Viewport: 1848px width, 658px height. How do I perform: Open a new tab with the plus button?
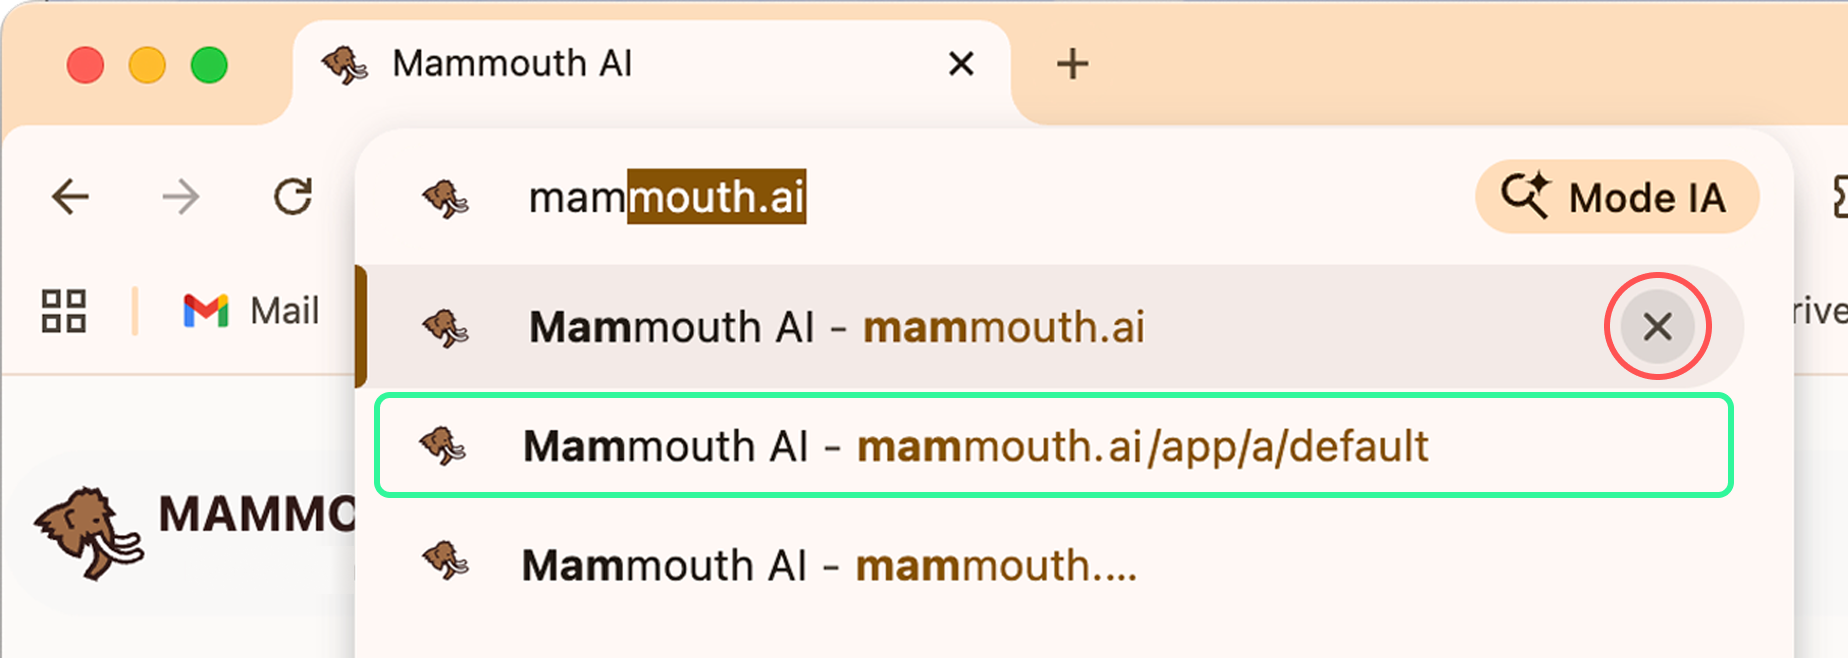(x=1072, y=64)
